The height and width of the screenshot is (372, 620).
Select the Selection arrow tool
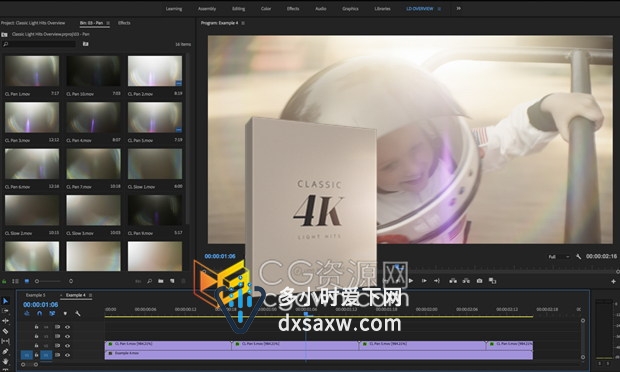click(6, 301)
